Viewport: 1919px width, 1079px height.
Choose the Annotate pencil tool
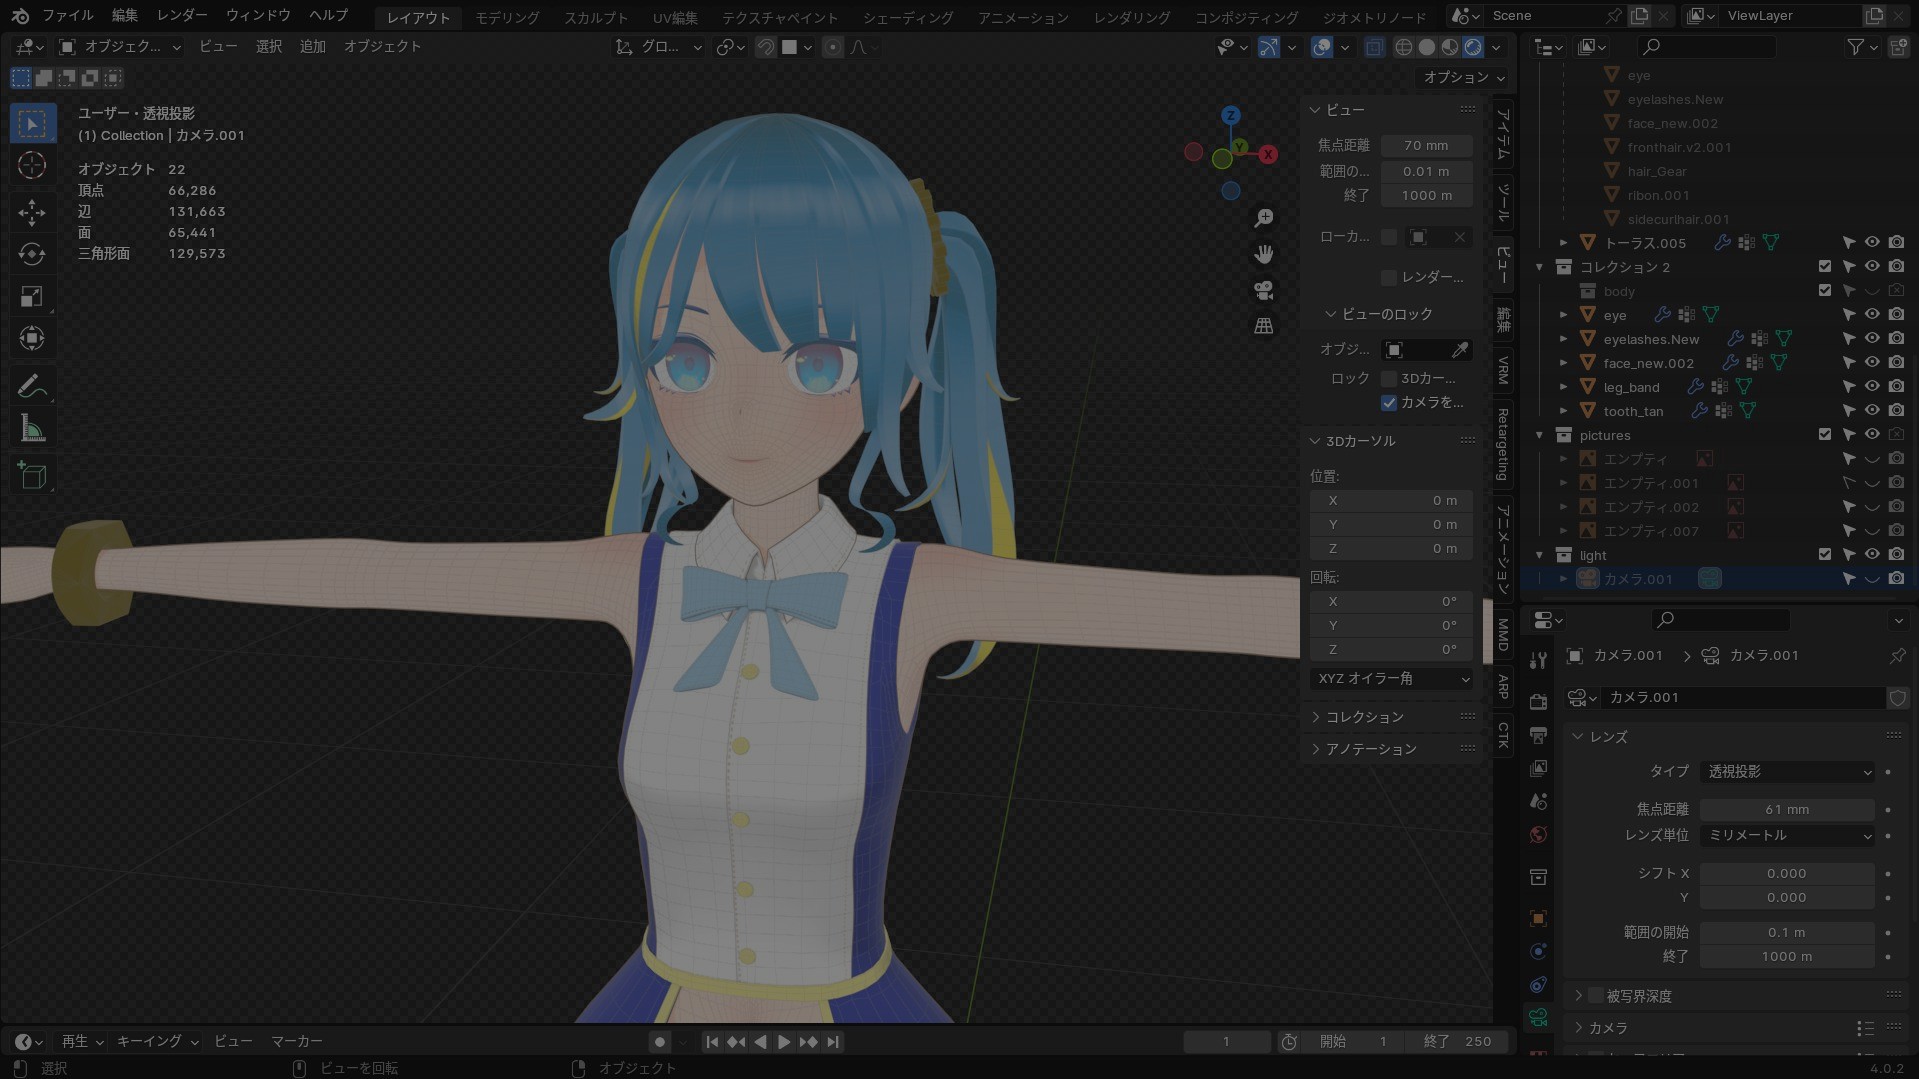[32, 386]
